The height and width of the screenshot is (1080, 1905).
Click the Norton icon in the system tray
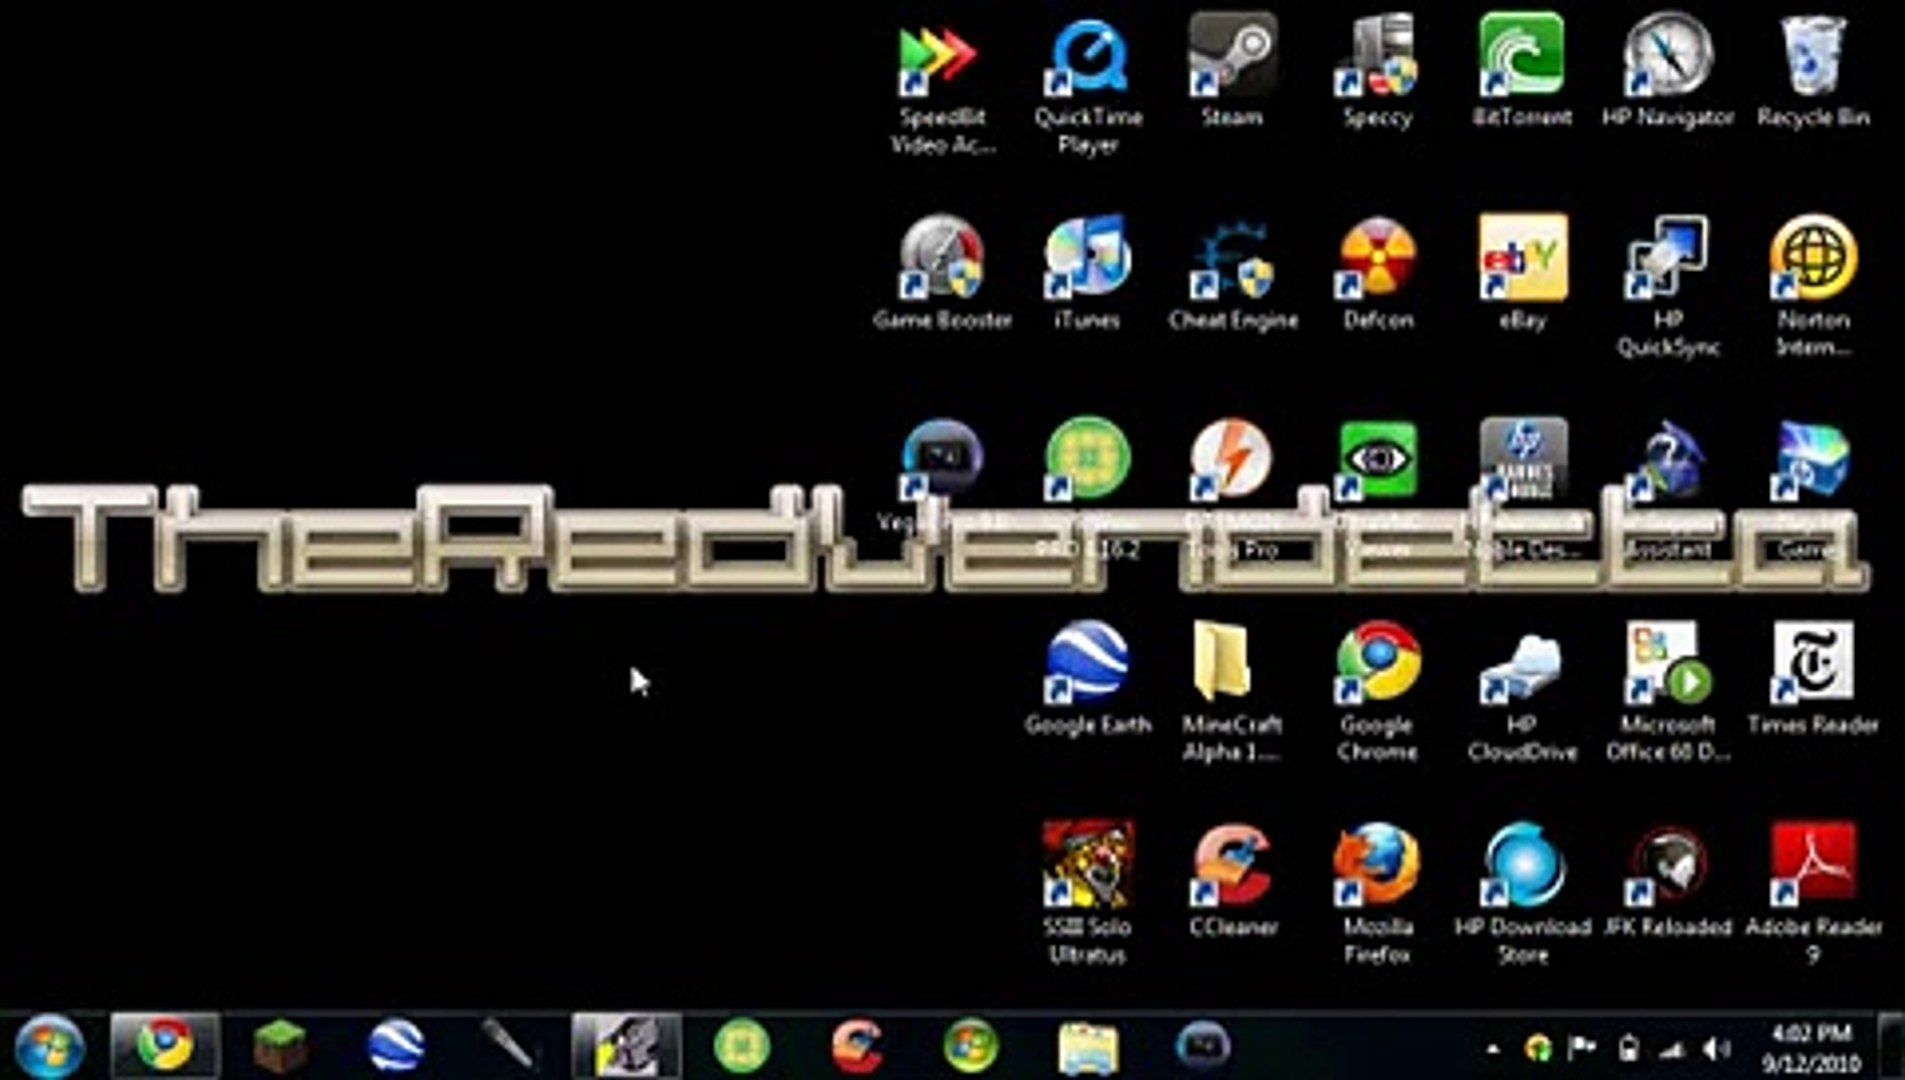(x=1537, y=1048)
